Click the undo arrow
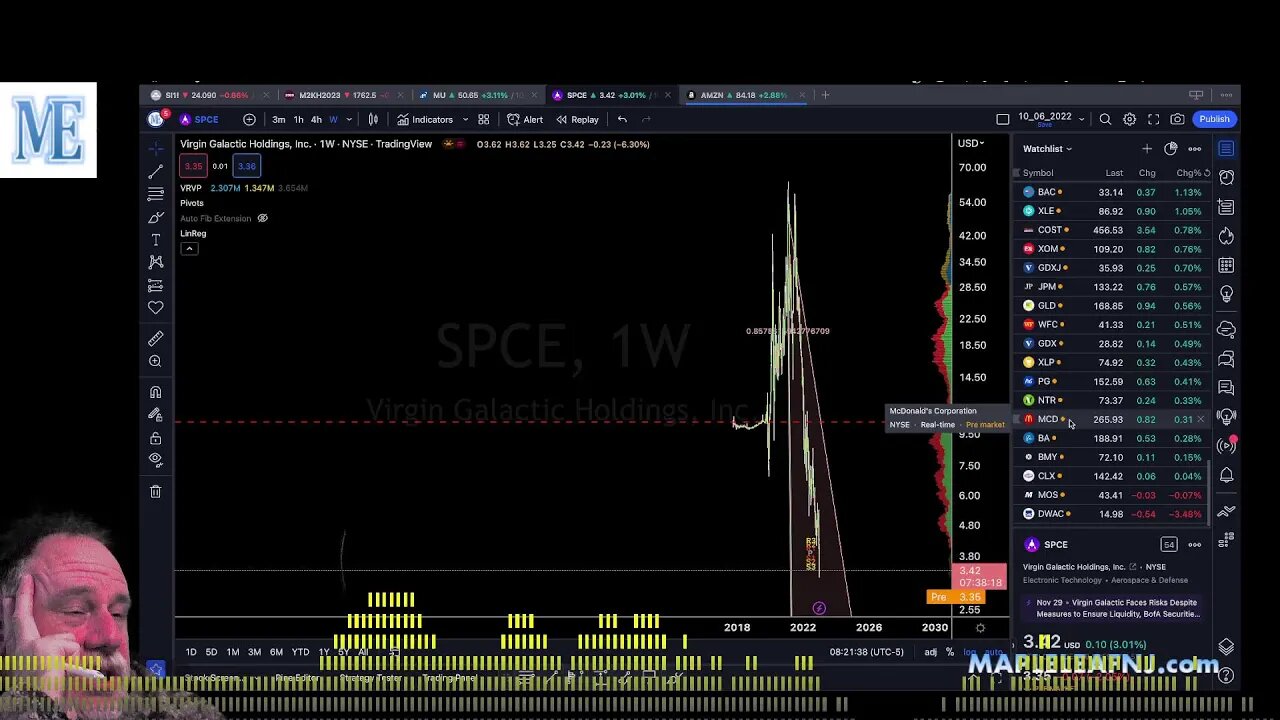 click(x=622, y=119)
